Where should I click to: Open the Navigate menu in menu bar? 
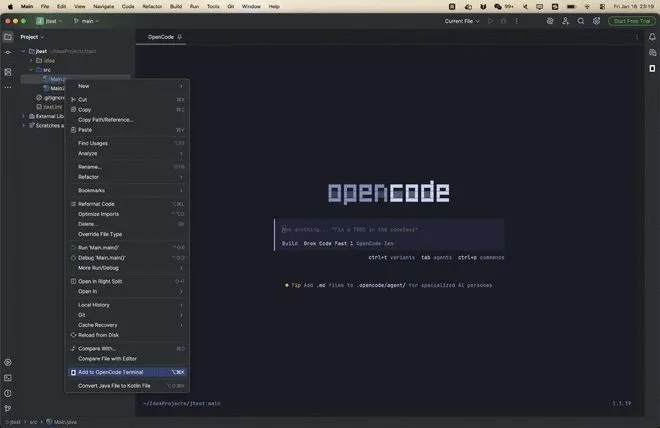(x=104, y=6)
